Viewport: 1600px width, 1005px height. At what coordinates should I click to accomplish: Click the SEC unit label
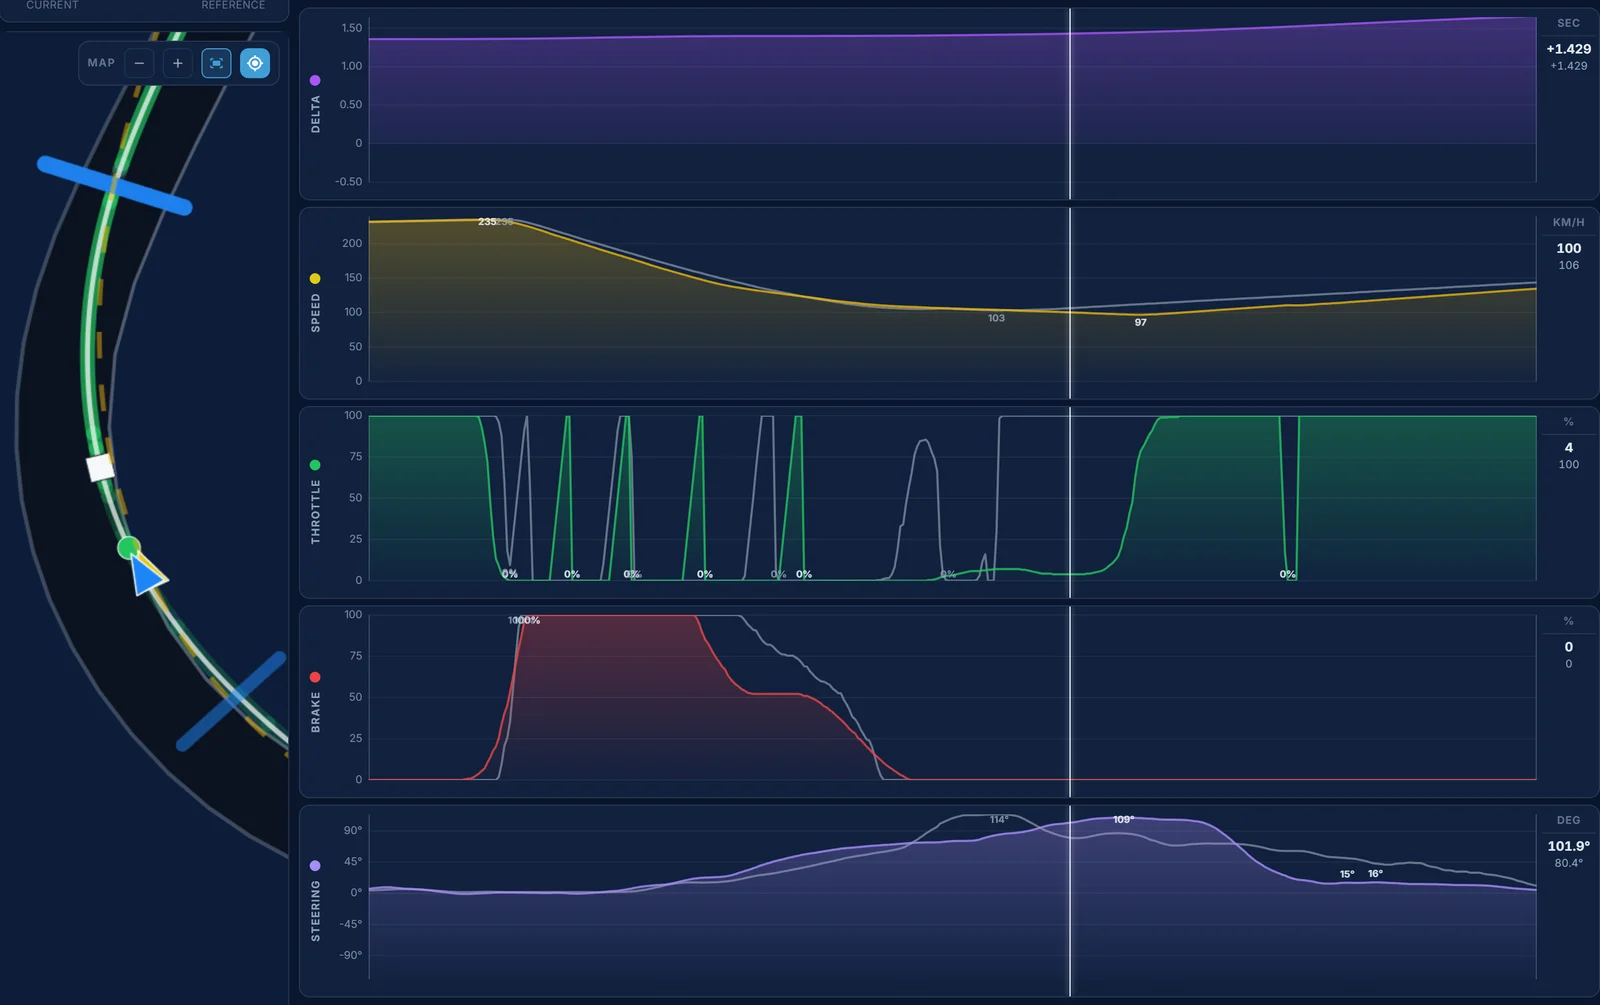1568,23
